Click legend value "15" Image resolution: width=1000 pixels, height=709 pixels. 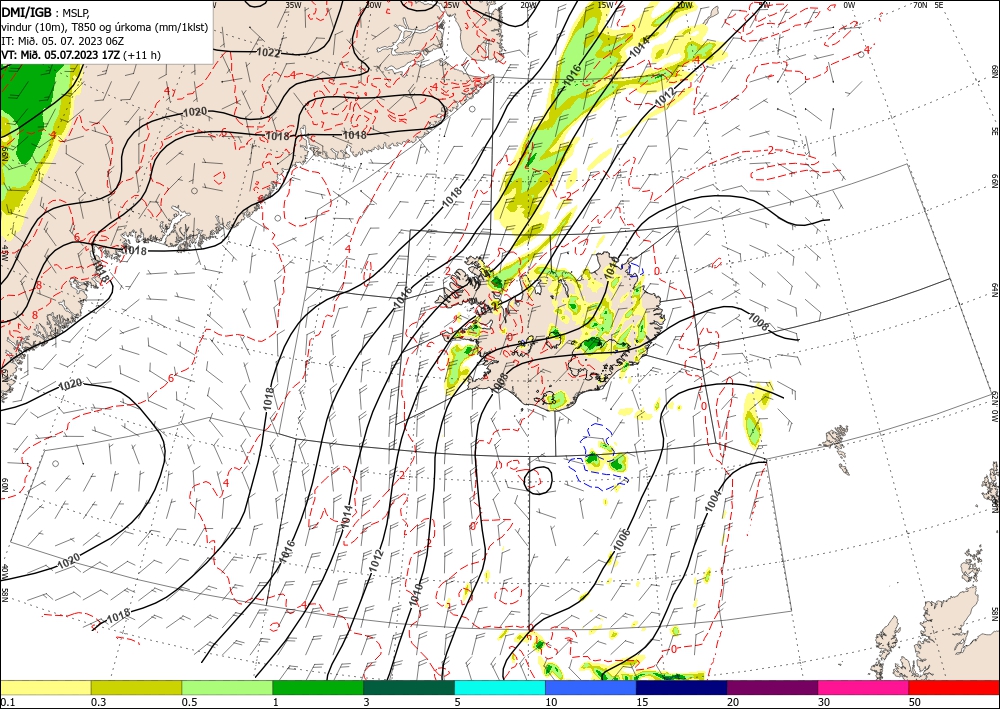[x=642, y=702]
